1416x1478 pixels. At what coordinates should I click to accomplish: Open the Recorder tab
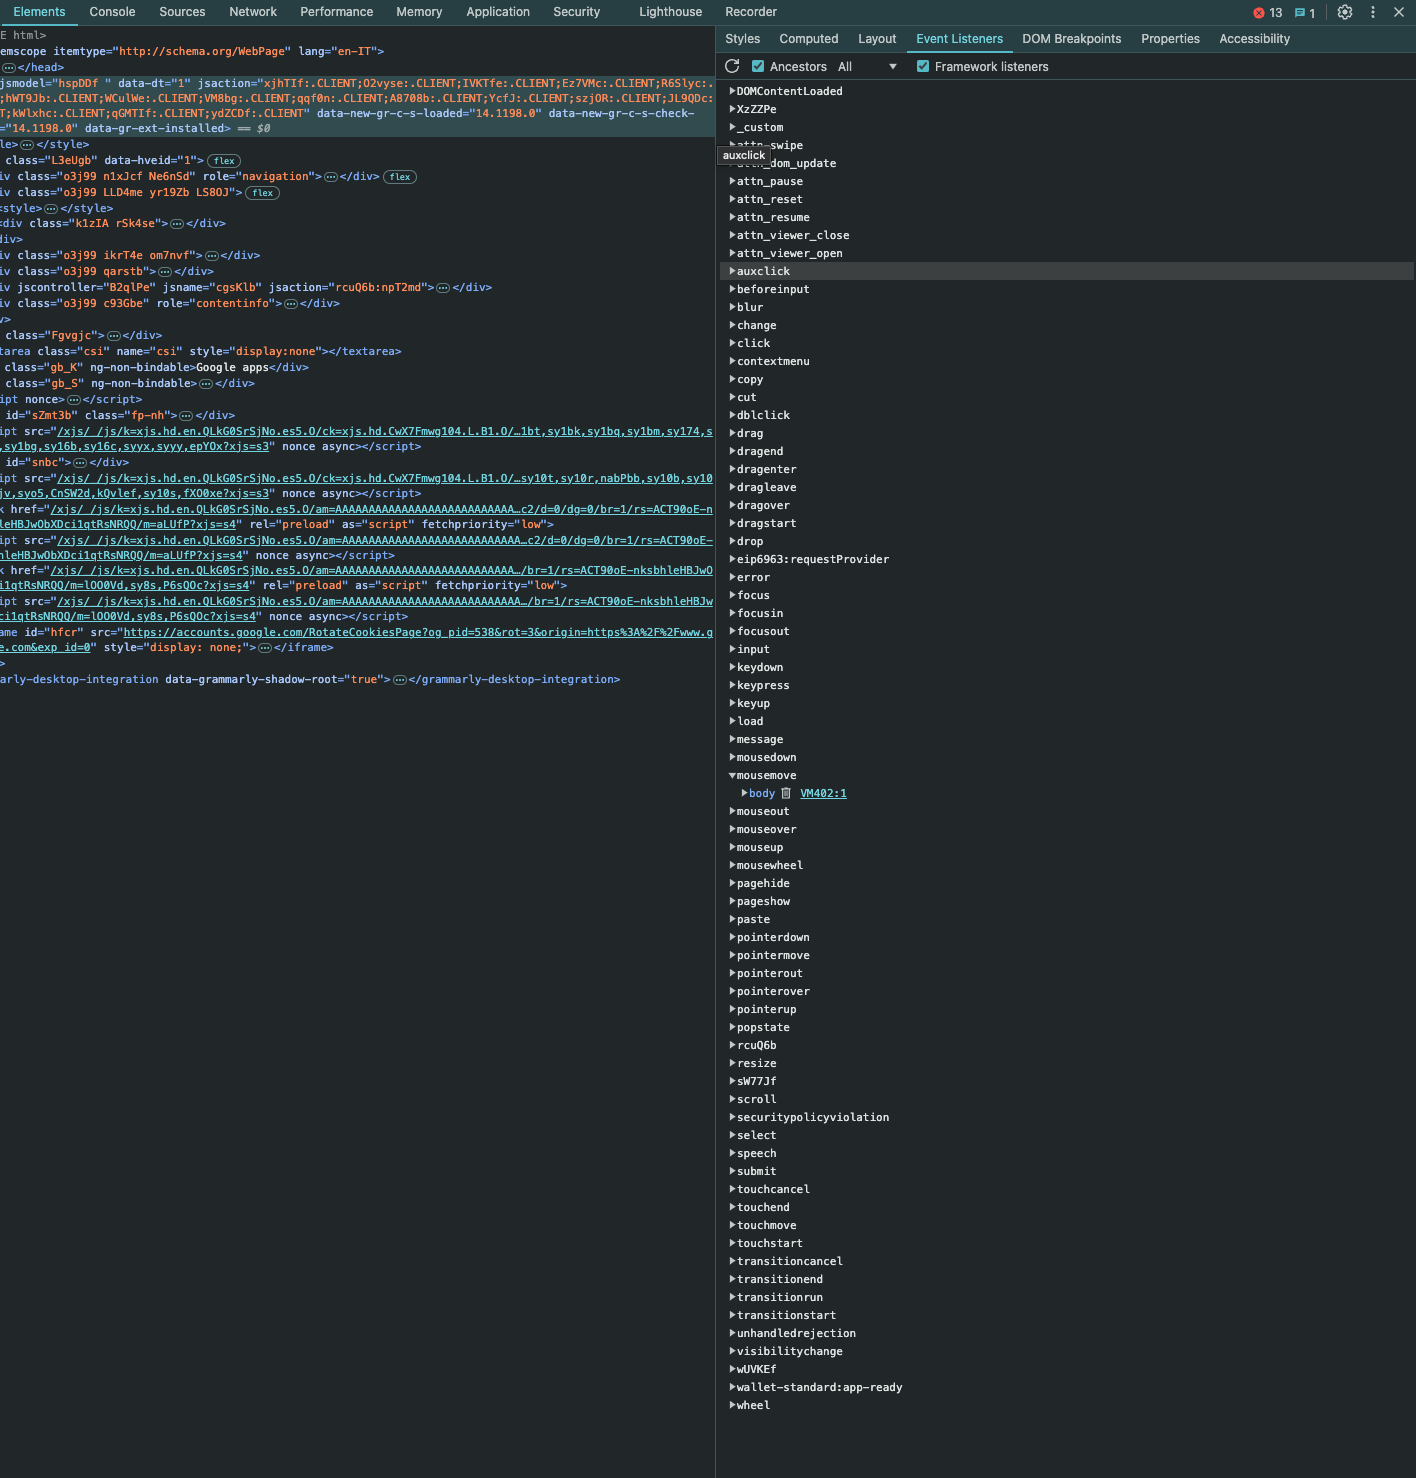[751, 12]
